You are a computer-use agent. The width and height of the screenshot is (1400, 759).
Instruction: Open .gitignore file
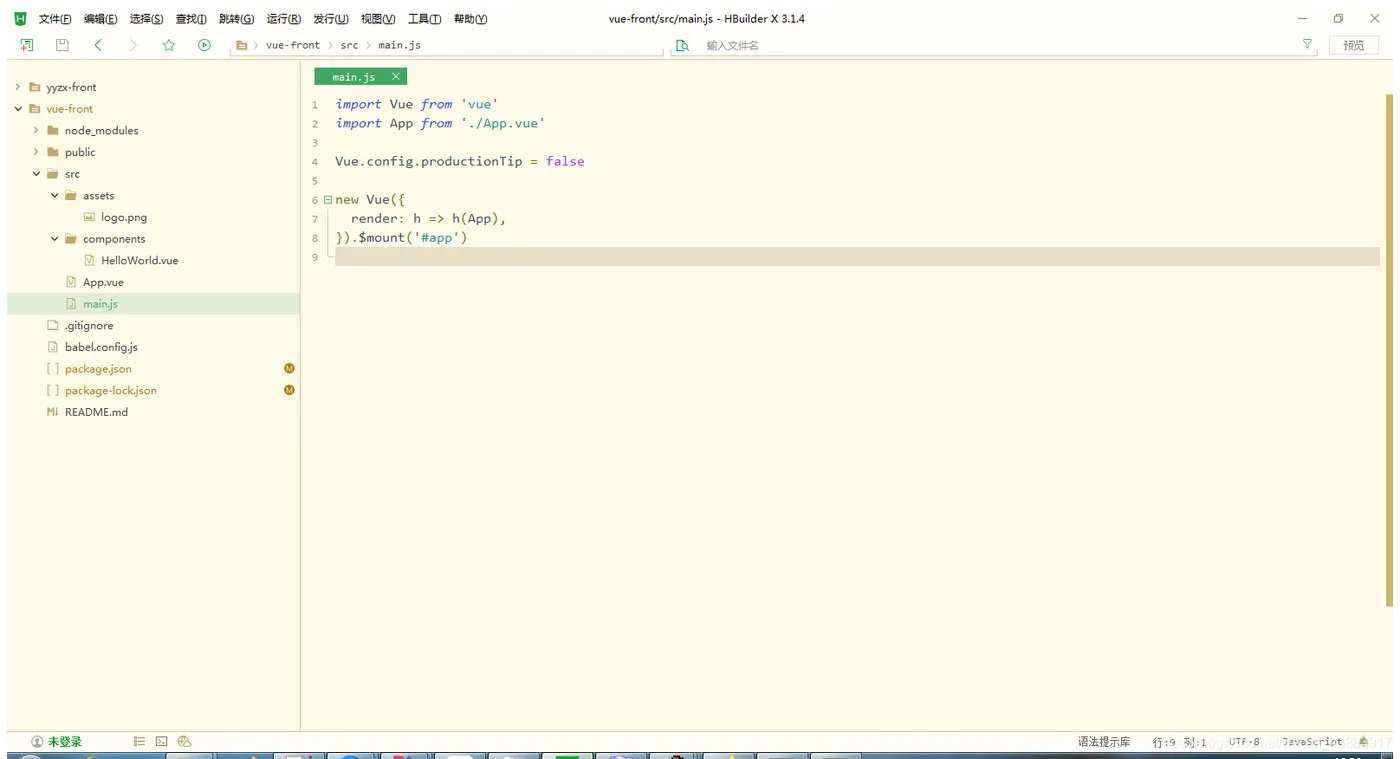(89, 326)
